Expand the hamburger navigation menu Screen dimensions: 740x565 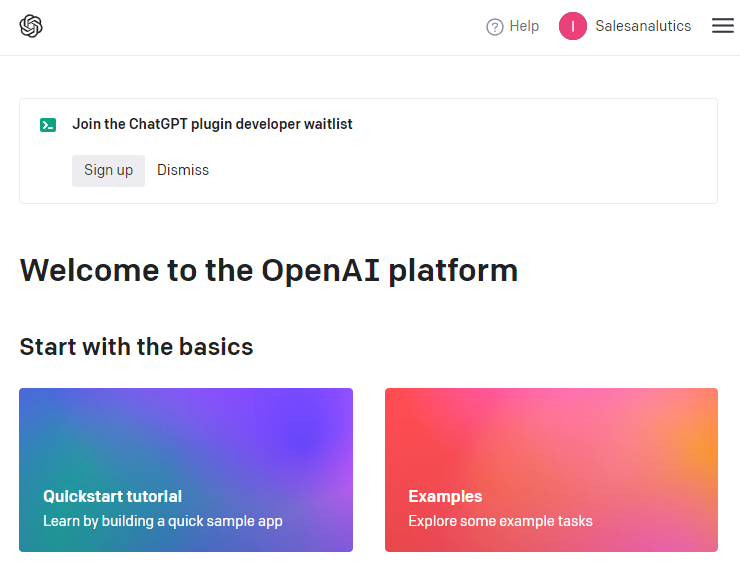pyautogui.click(x=722, y=27)
